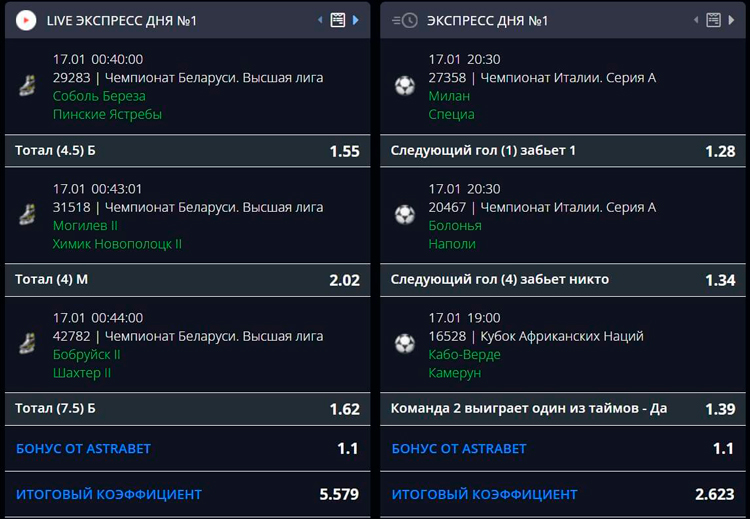Click the red LIVE play icon
Image resolution: width=750 pixels, height=519 pixels.
point(26,21)
